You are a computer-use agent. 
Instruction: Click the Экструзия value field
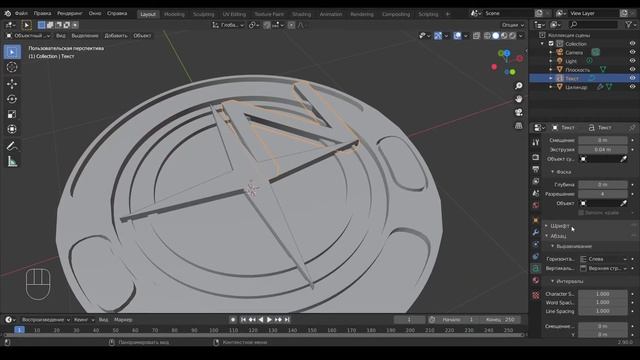(x=603, y=149)
